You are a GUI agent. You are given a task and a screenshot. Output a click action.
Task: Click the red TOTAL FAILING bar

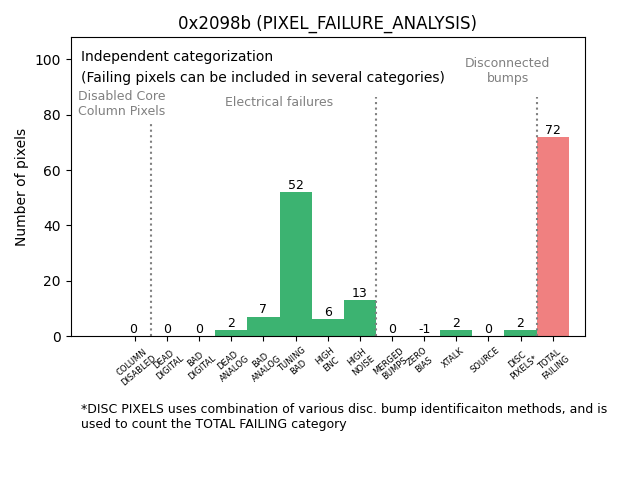click(552, 237)
